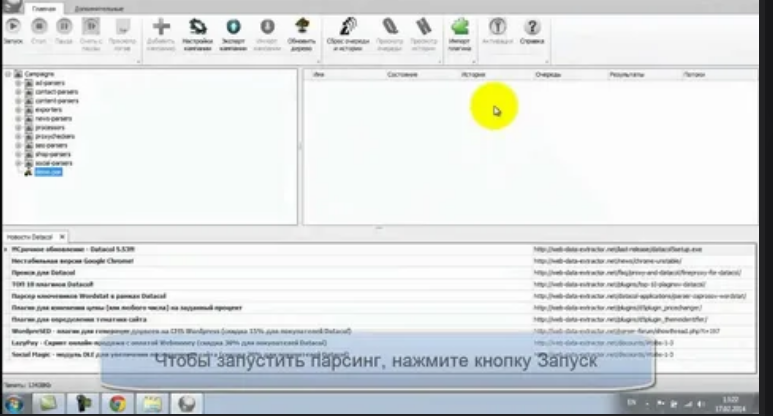Open the Datacol 5.539 update news row

pyautogui.click(x=73, y=249)
